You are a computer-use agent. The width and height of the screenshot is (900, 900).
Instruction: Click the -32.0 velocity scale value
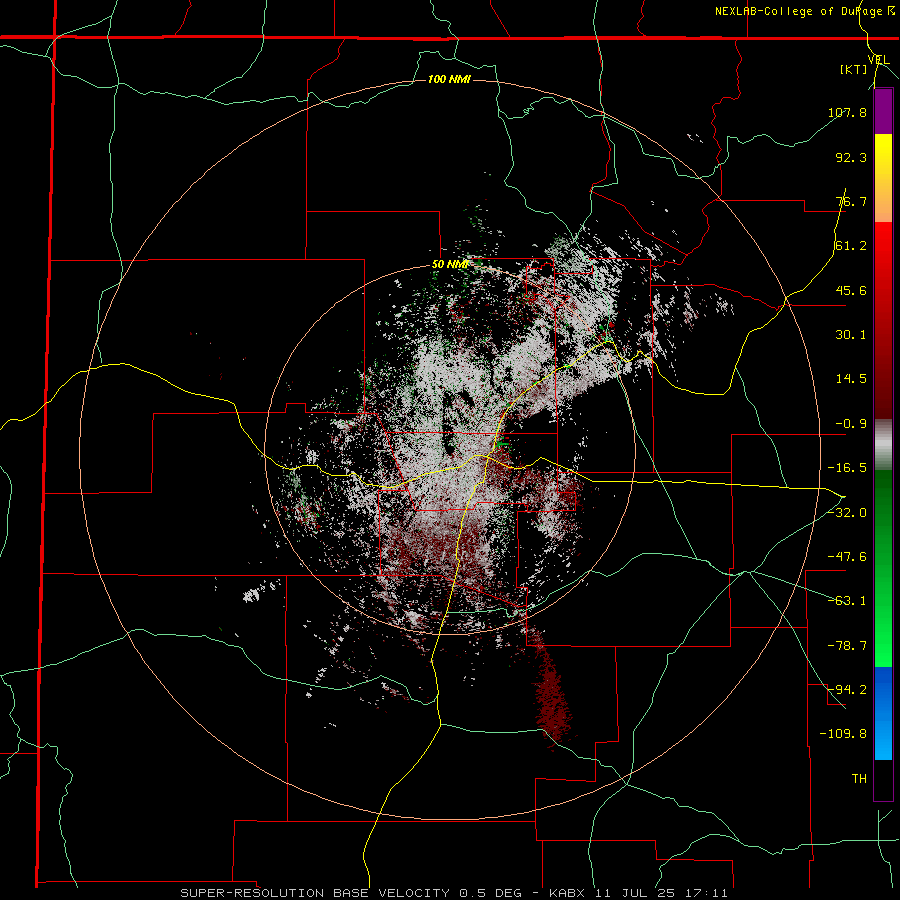coord(847,512)
